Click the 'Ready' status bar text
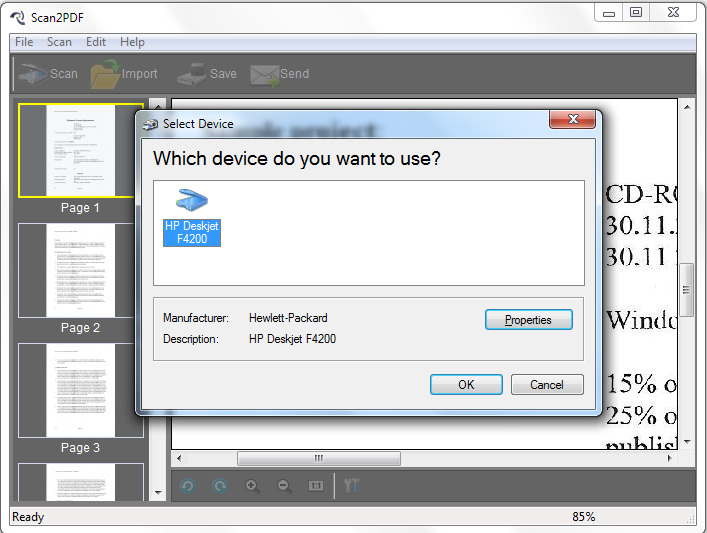The image size is (707, 533). pyautogui.click(x=28, y=517)
